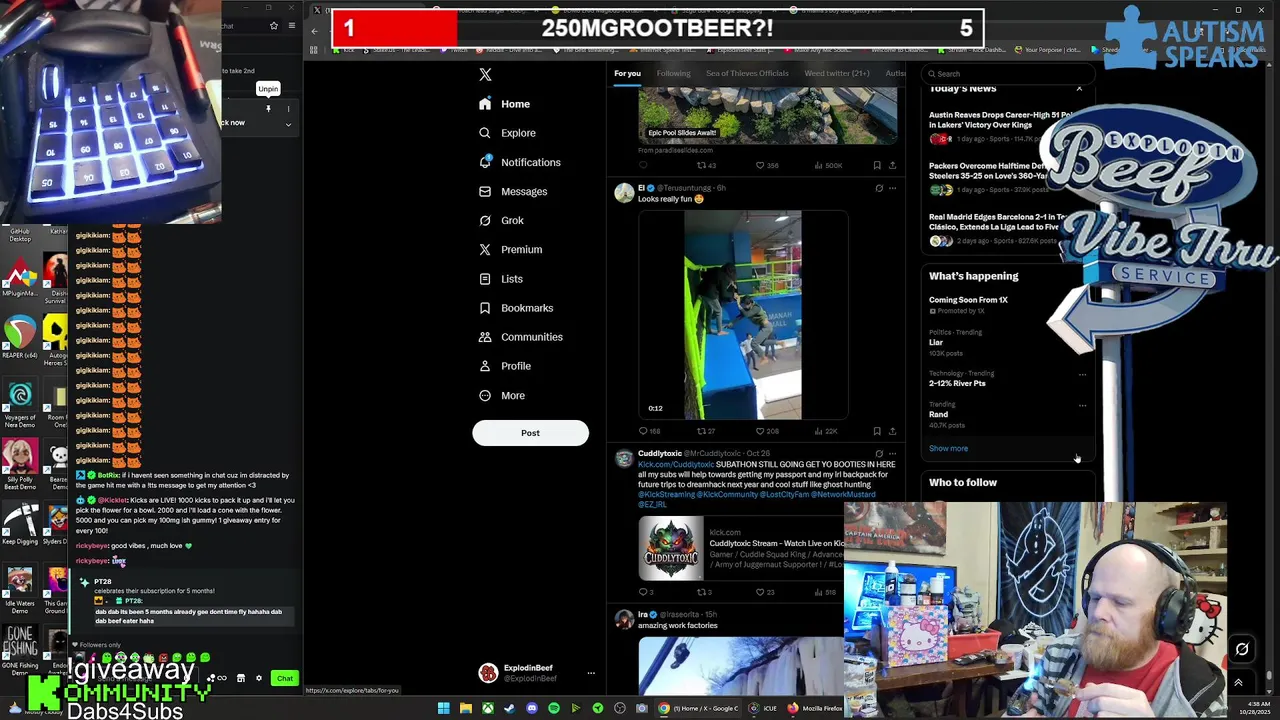Share El's post
This screenshot has width=1280, height=720.
point(892,431)
